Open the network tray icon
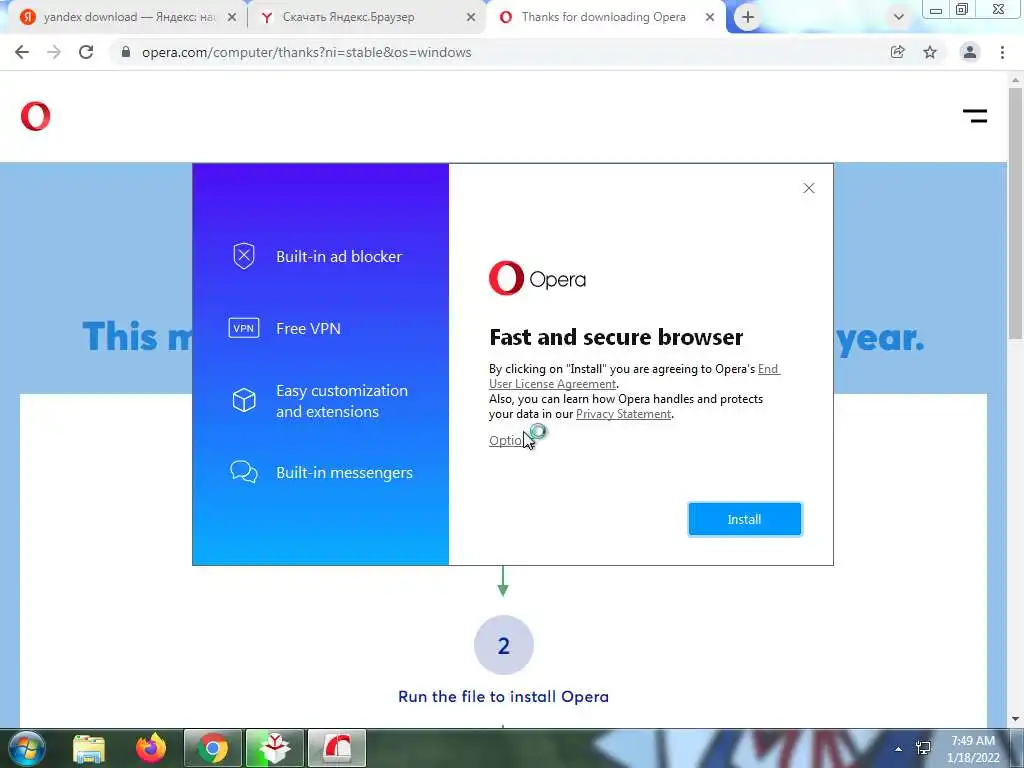The height and width of the screenshot is (768, 1024). (x=923, y=748)
